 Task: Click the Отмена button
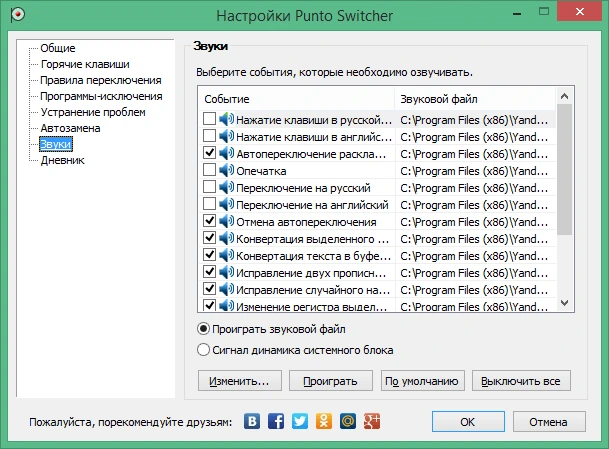549,422
